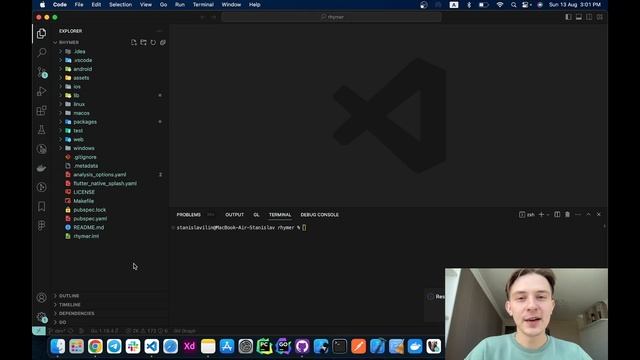Kill terminal with trash icon
This screenshot has height=360, width=640.
tap(567, 214)
